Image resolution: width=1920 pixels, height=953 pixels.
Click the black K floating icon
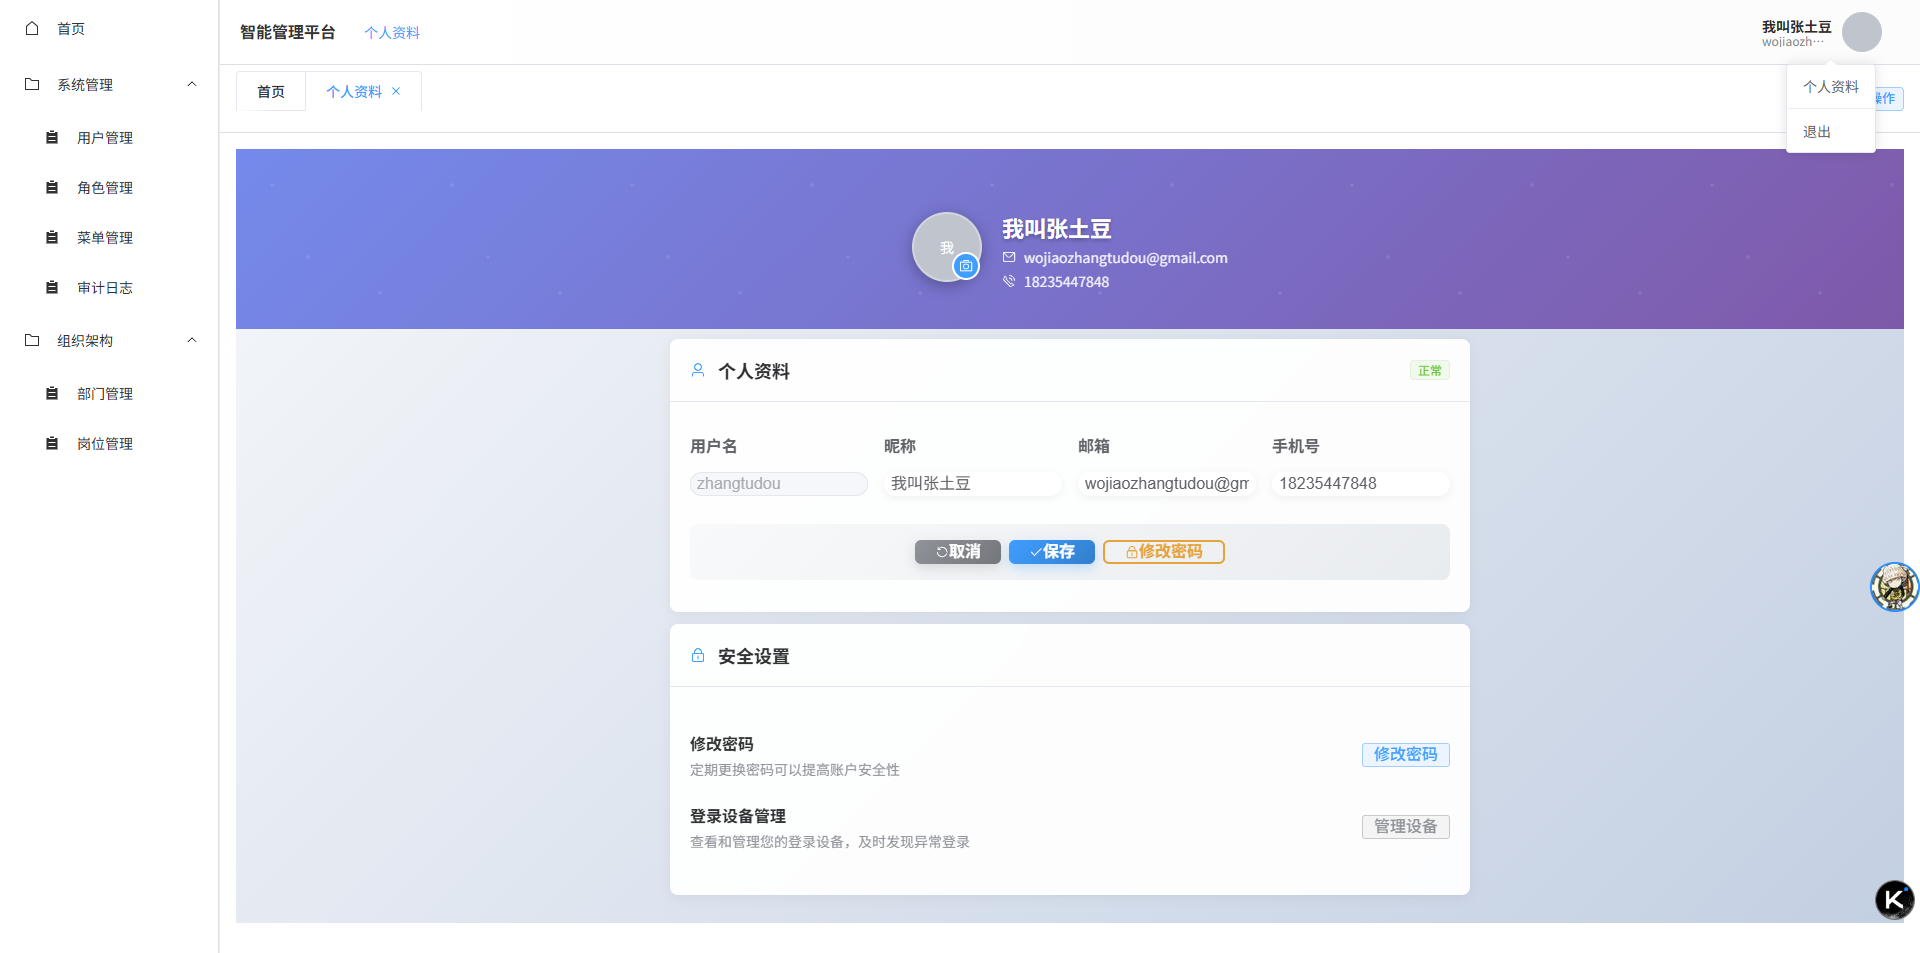[1894, 900]
